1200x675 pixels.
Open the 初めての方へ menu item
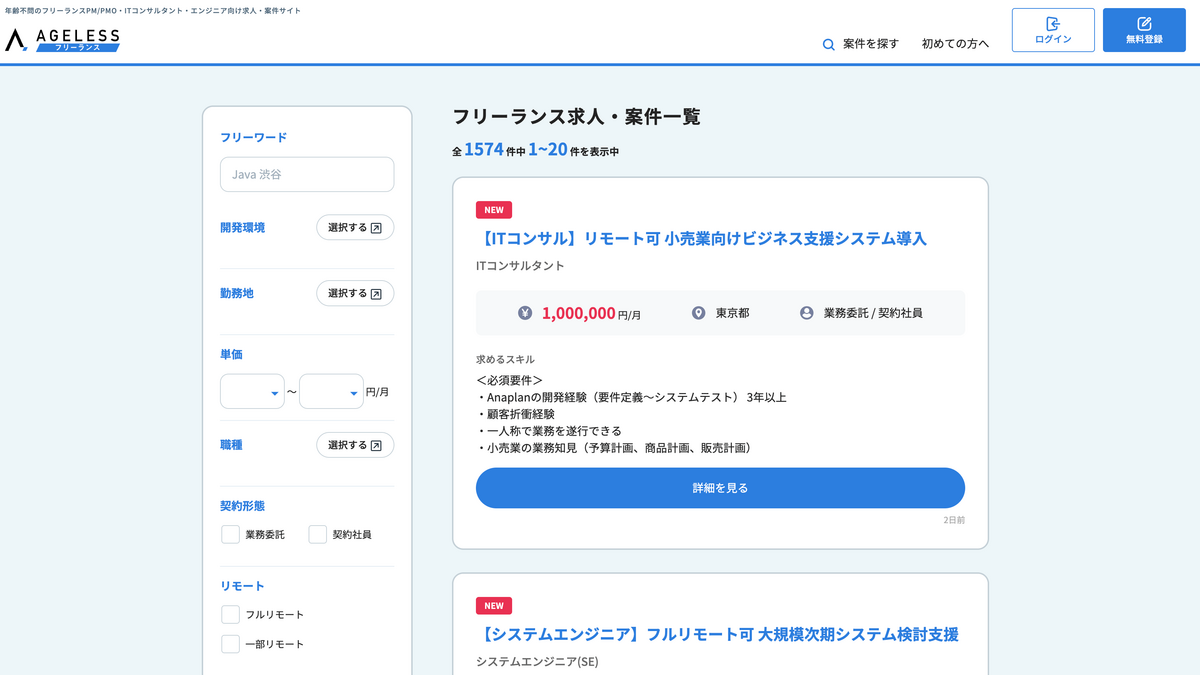coord(955,44)
